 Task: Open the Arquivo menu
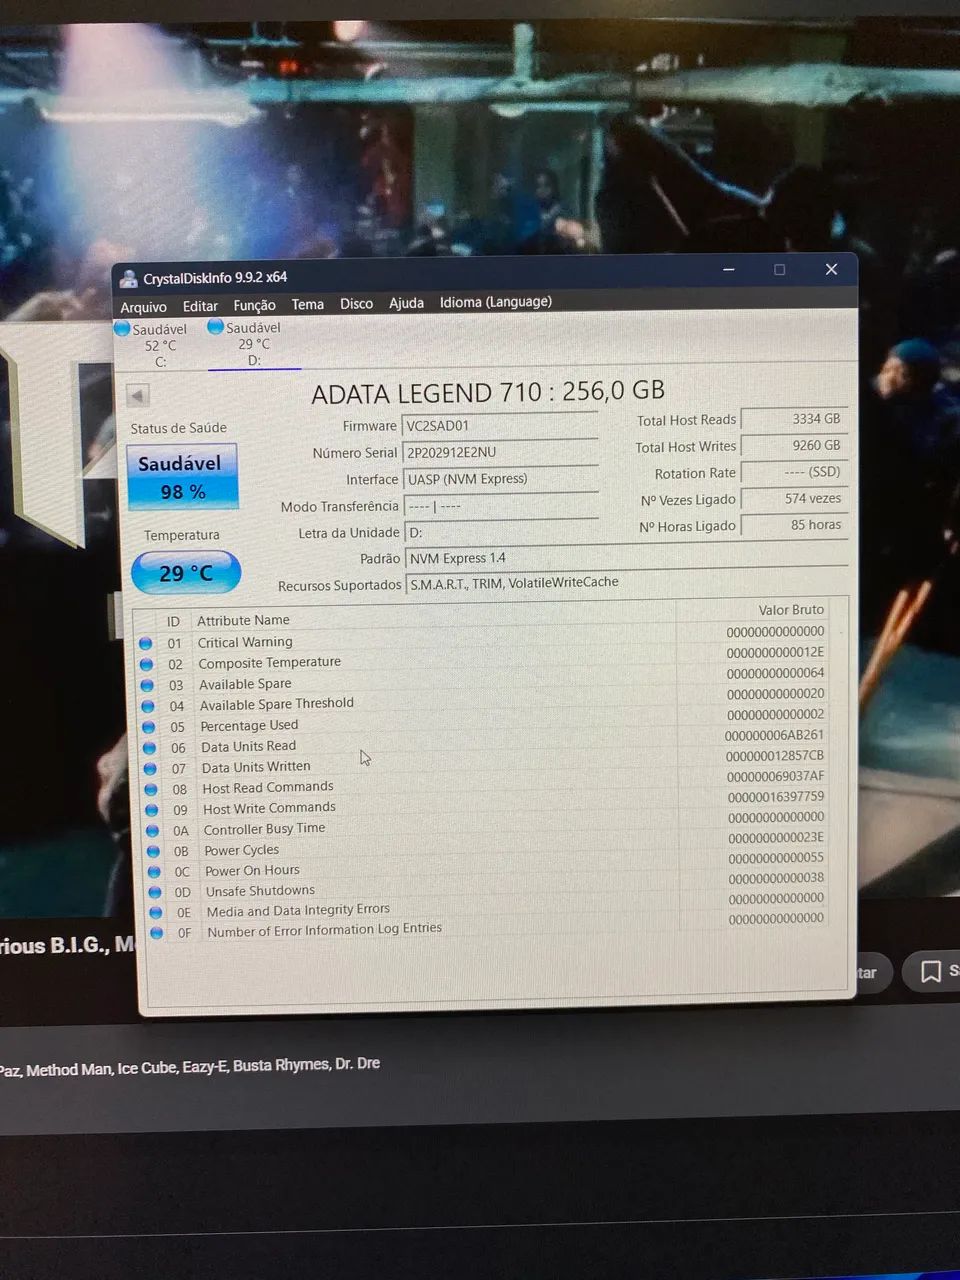[x=143, y=307]
